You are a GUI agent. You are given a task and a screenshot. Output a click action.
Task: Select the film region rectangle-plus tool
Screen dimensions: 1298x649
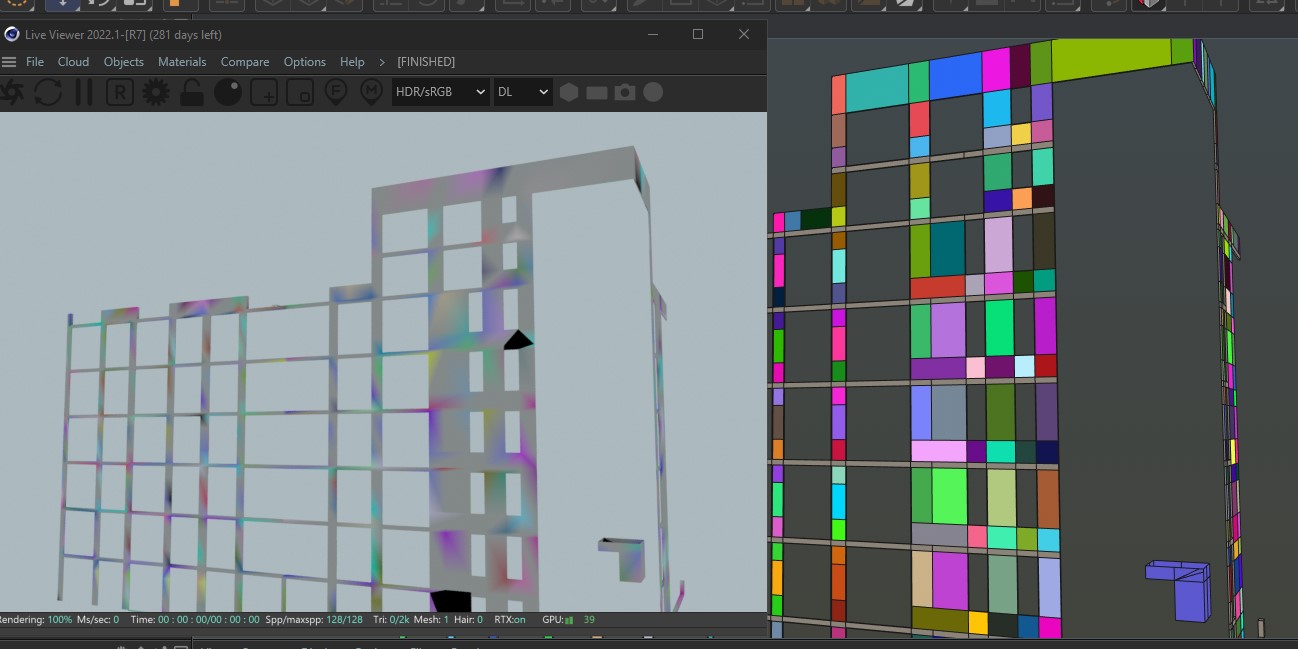264,93
